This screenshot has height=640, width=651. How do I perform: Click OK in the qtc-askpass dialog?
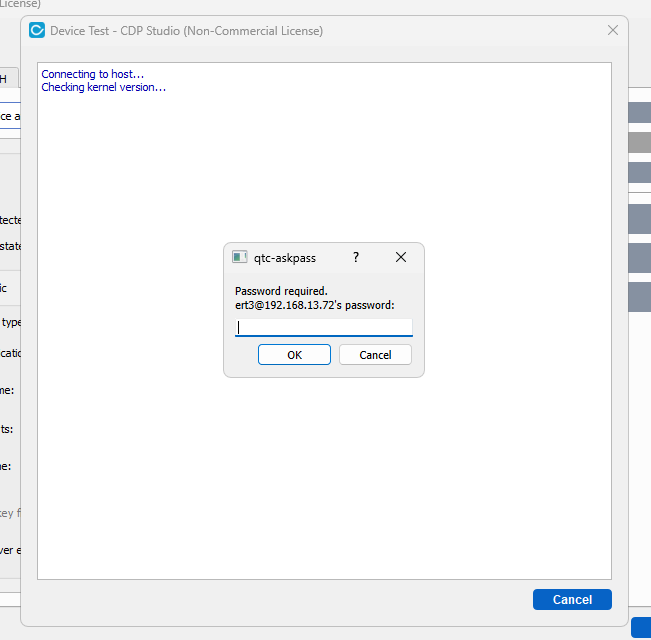click(294, 355)
